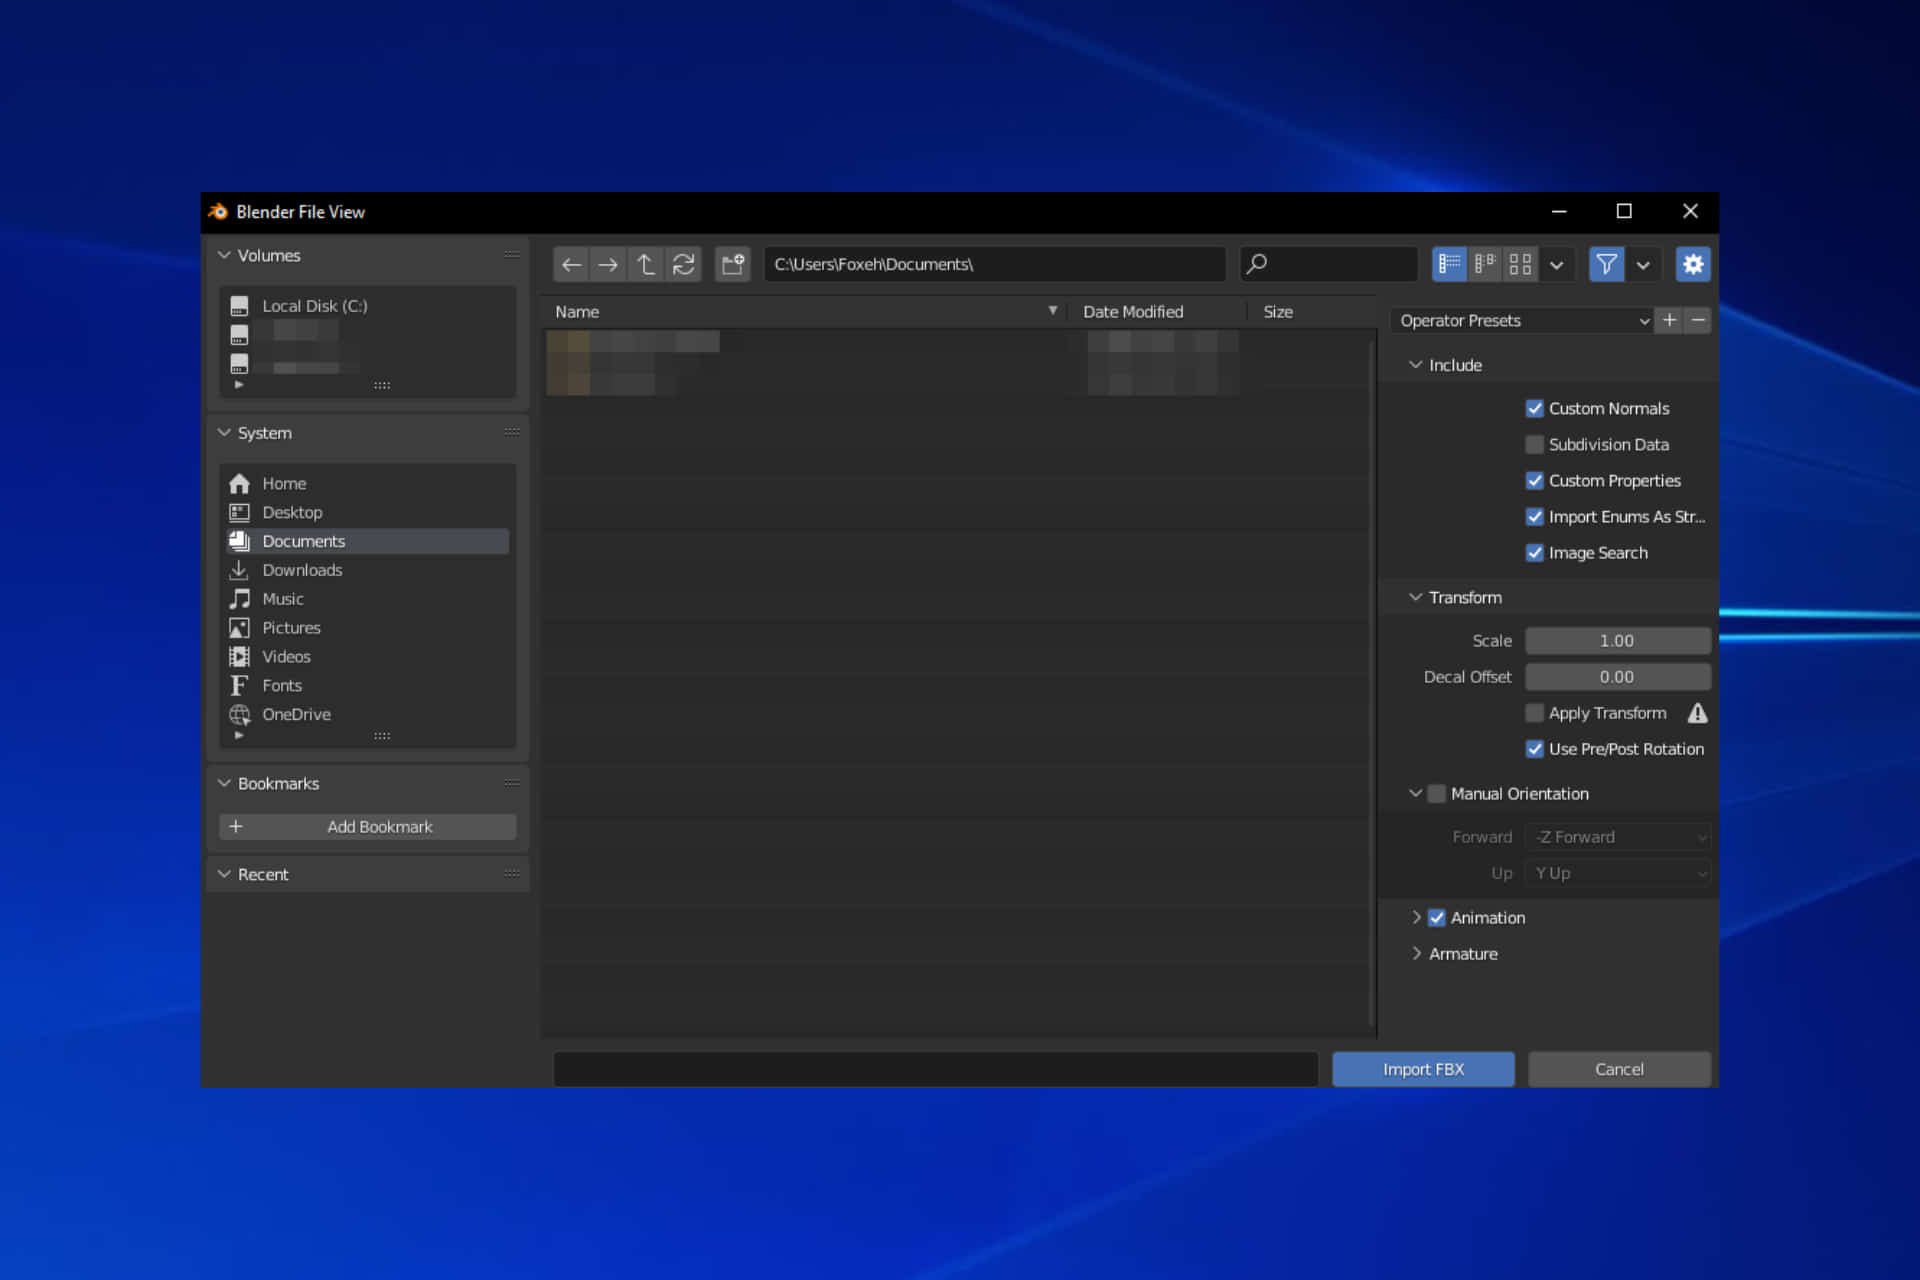Cancel the file import
The width and height of the screenshot is (1920, 1280).
[1619, 1069]
